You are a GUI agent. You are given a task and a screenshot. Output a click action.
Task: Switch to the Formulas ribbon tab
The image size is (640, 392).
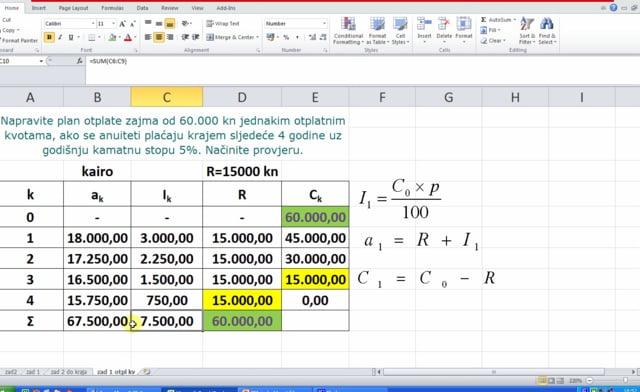[112, 8]
